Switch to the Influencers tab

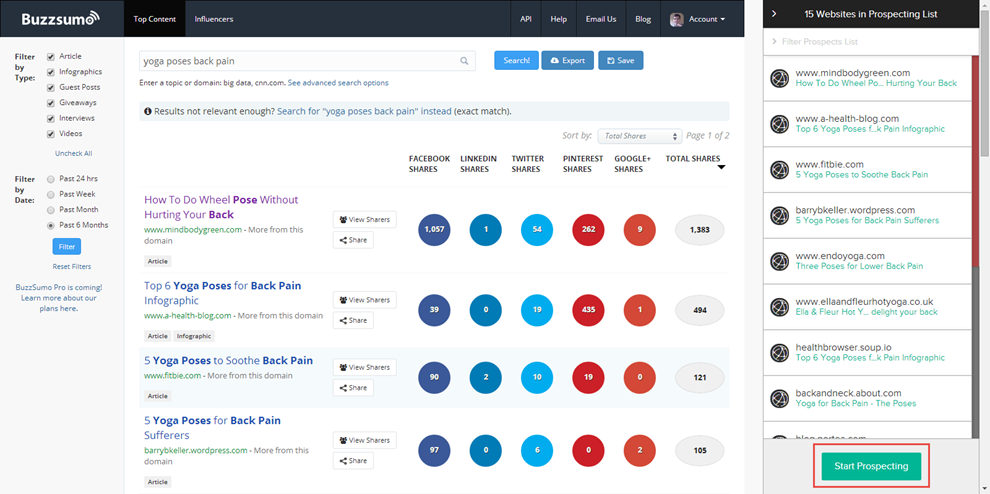click(213, 19)
